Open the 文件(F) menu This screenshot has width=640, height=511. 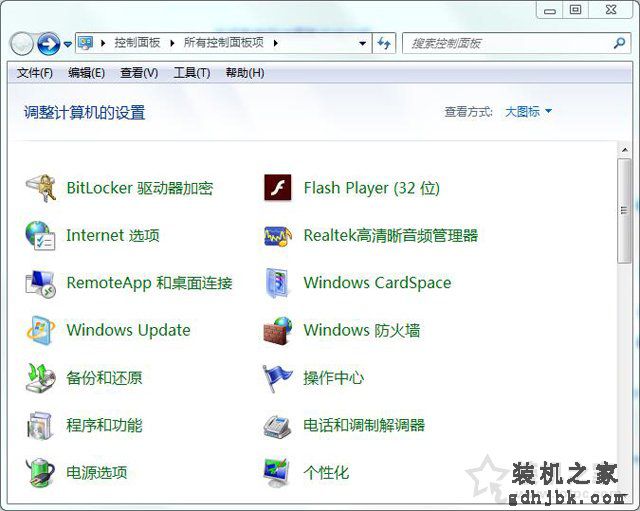pos(35,73)
